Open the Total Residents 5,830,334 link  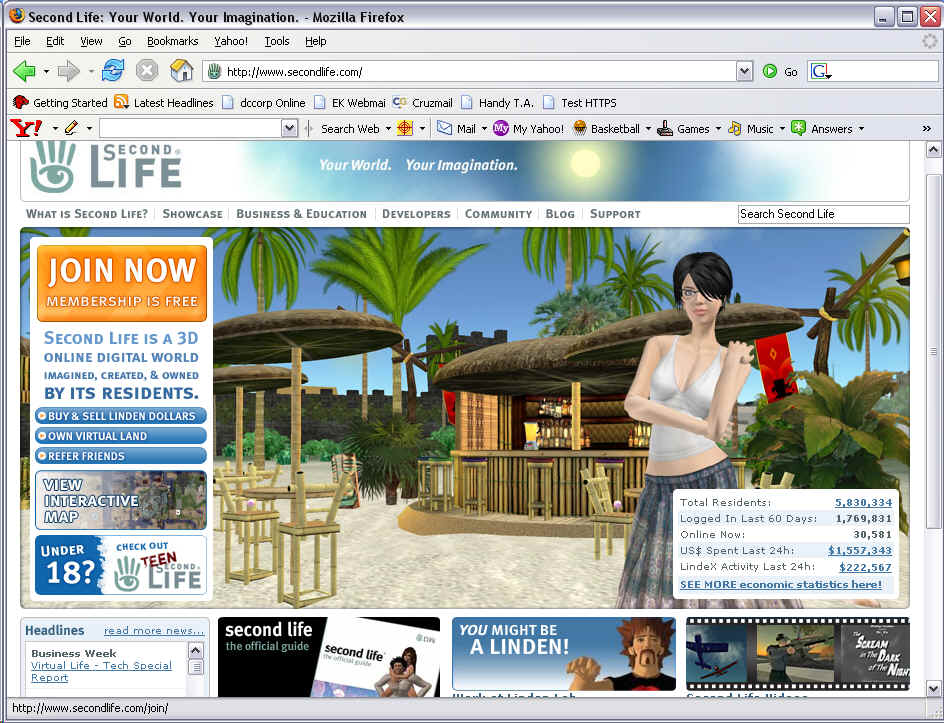[863, 502]
